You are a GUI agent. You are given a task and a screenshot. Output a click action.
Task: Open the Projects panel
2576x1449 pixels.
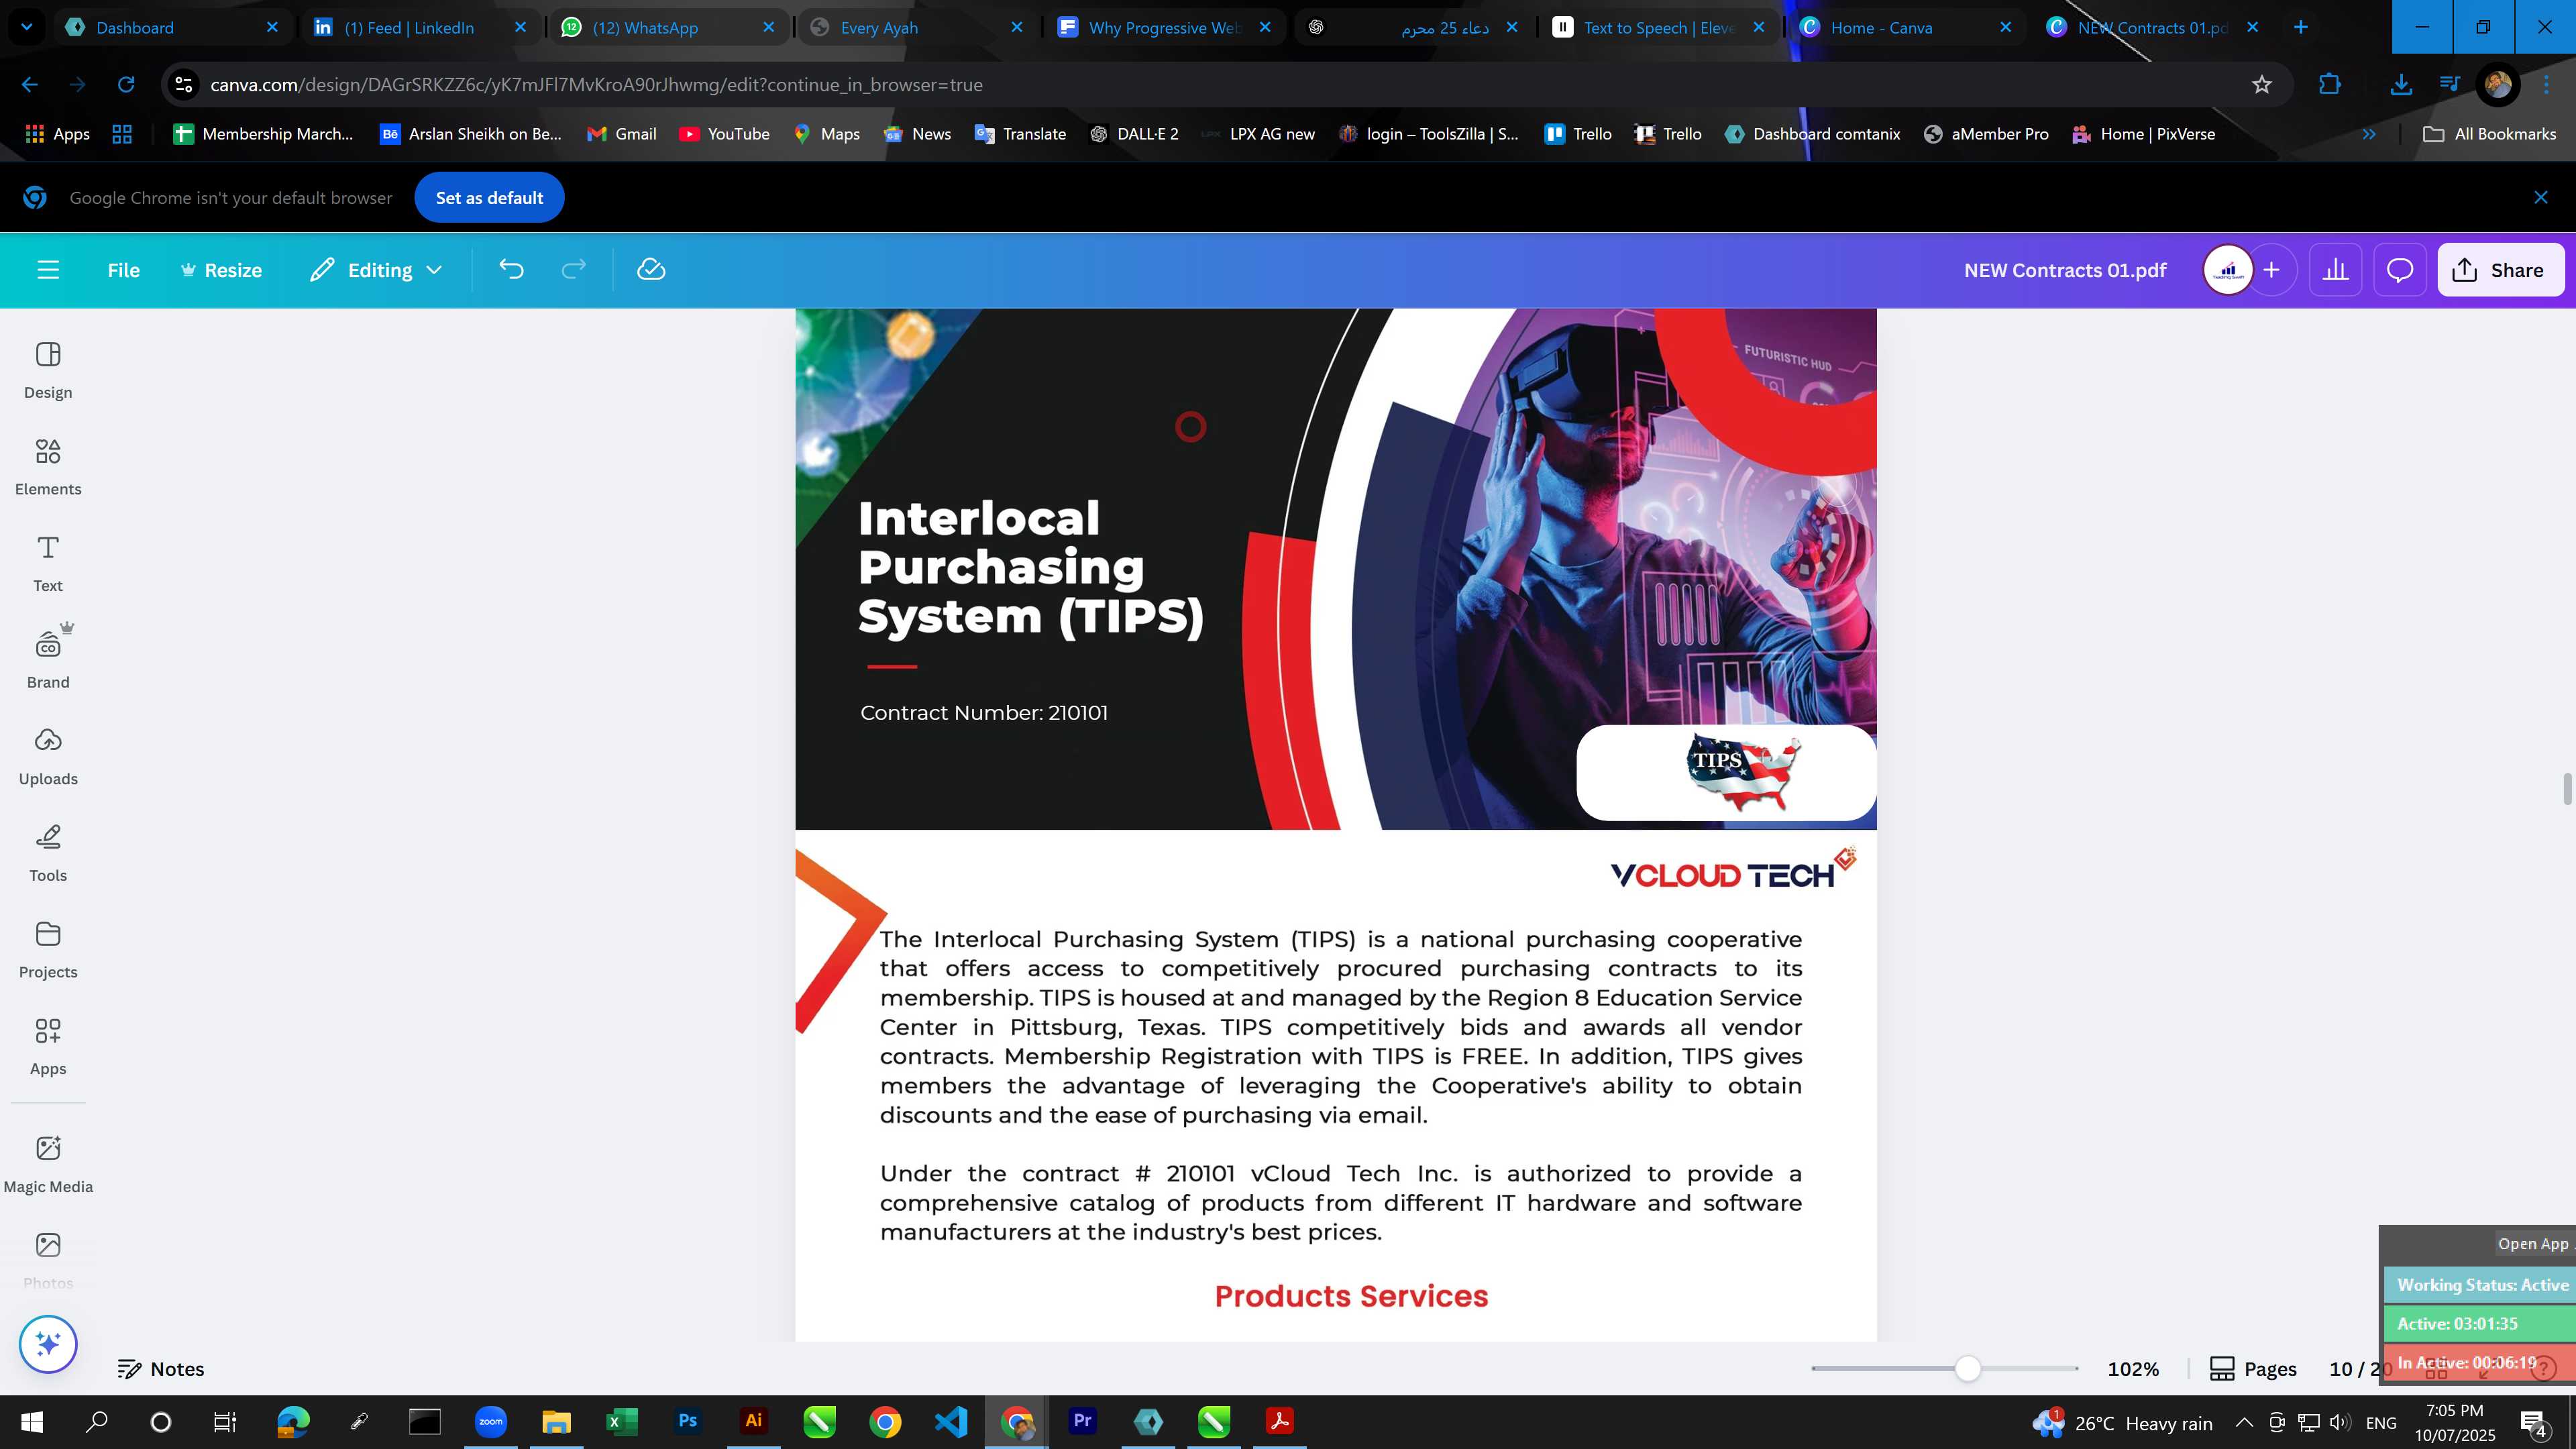pyautogui.click(x=48, y=950)
